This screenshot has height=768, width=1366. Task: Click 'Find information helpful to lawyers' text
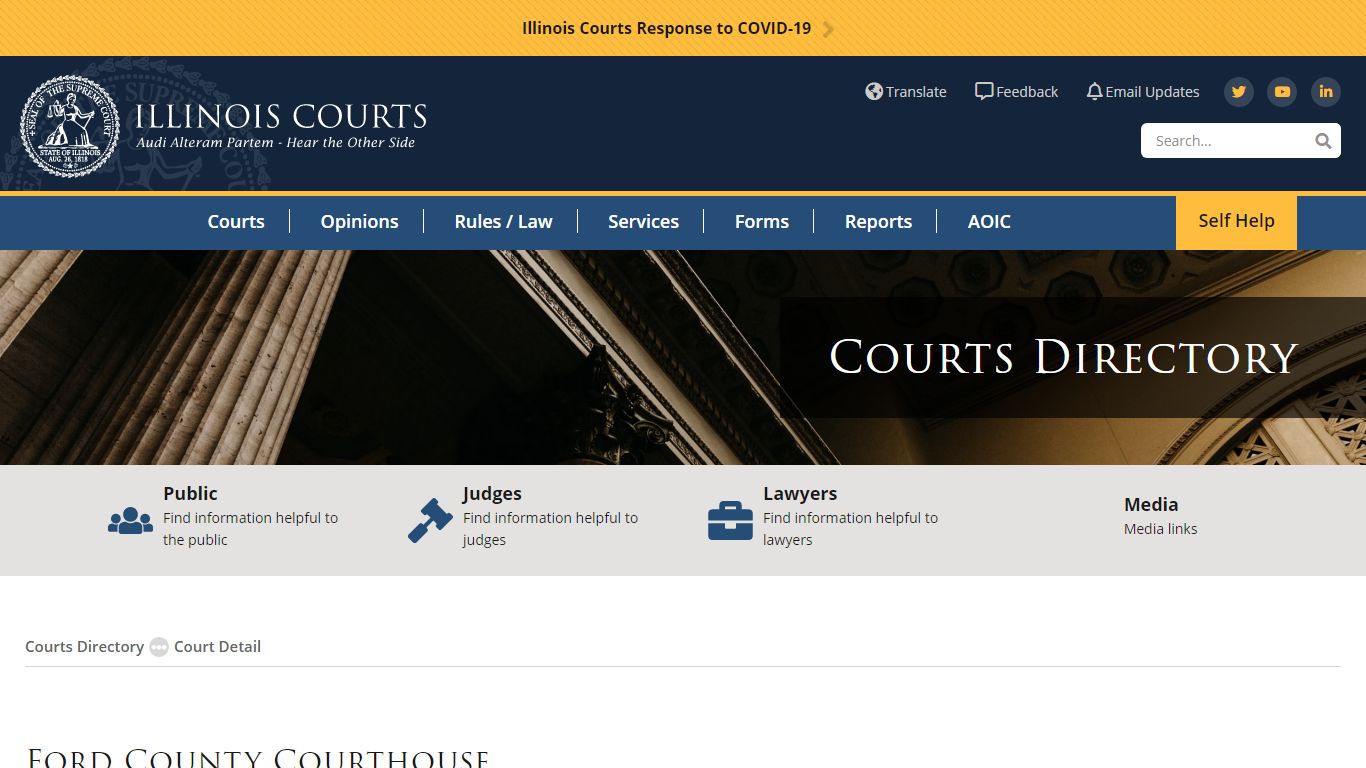(850, 529)
